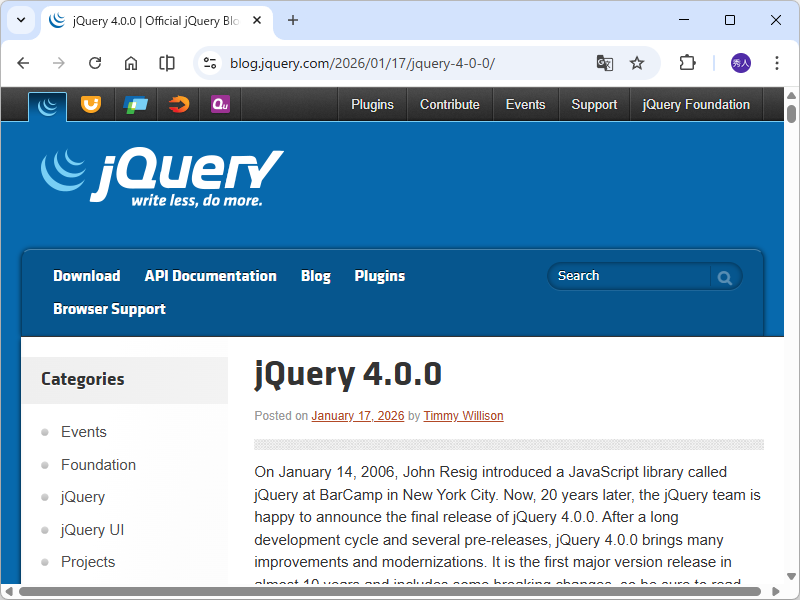Image resolution: width=800 pixels, height=600 pixels.
Task: Click the vertical scrollbar down arrow
Action: click(x=791, y=576)
